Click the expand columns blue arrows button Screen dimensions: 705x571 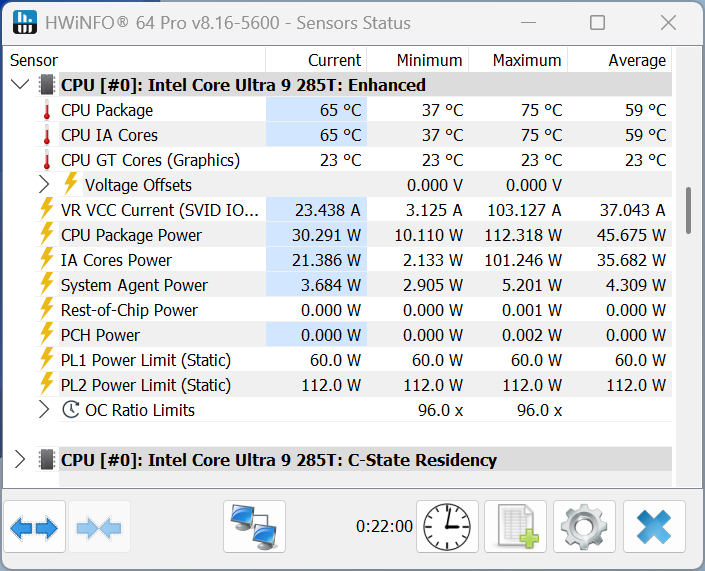coord(35,527)
